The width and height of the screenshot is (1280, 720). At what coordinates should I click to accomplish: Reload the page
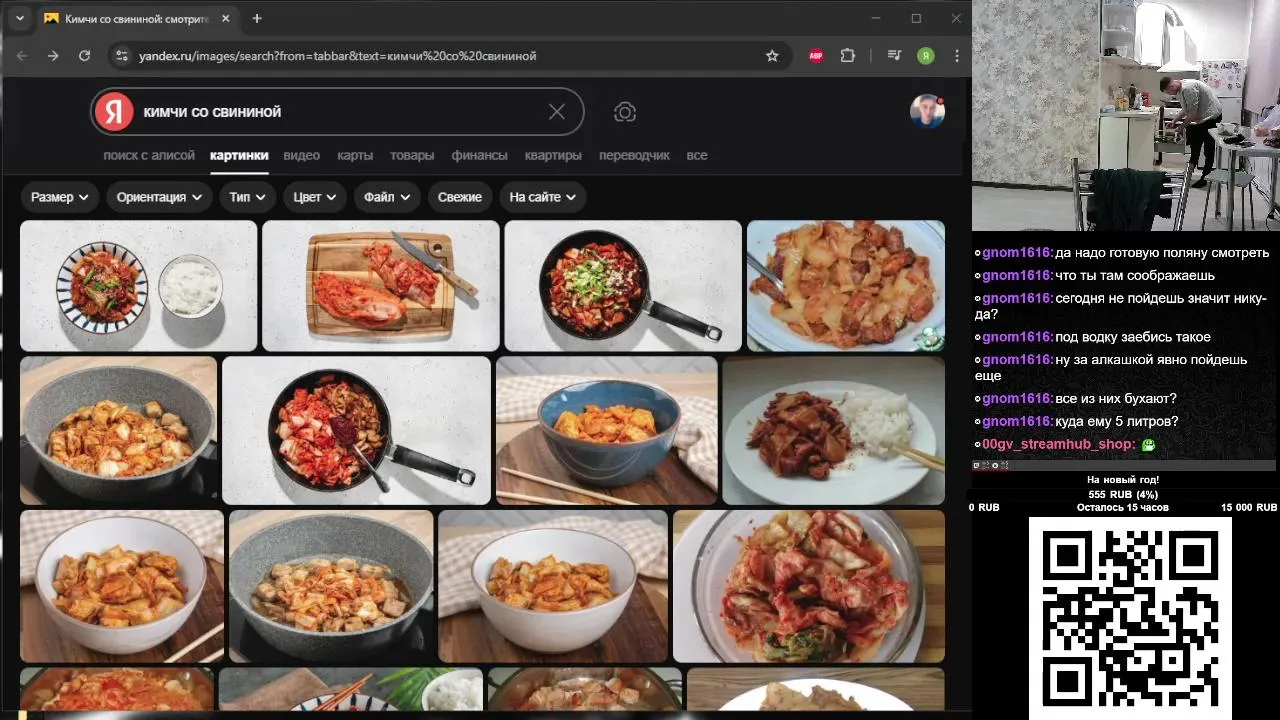84,56
